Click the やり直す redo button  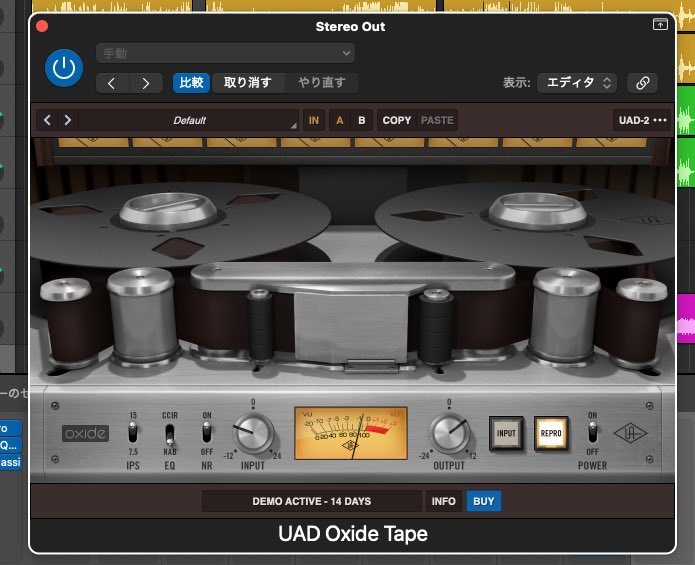tap(321, 83)
